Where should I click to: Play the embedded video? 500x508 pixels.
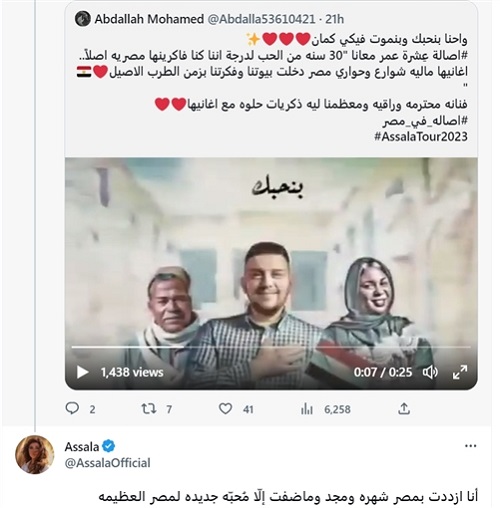pyautogui.click(x=82, y=372)
